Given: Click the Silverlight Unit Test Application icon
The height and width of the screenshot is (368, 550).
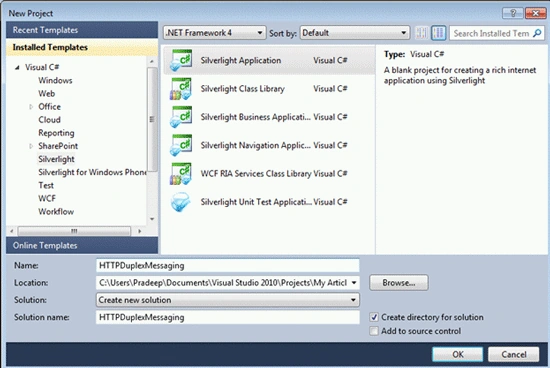Looking at the screenshot, I should [x=181, y=202].
